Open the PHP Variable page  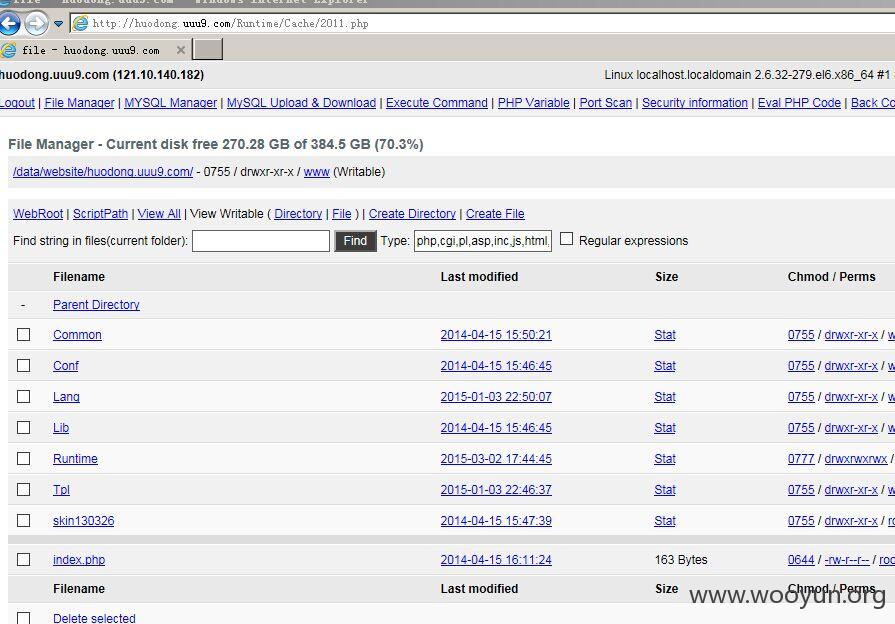[x=534, y=103]
